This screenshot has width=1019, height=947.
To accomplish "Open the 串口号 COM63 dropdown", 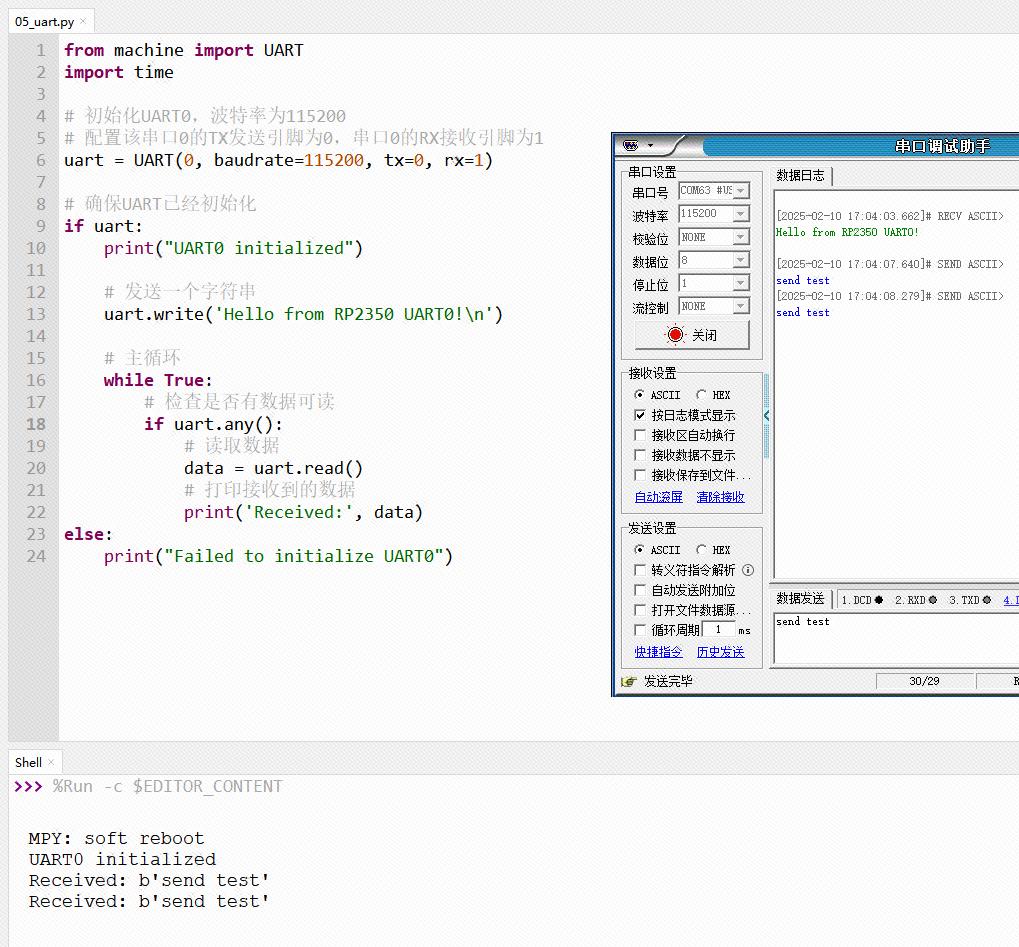I will [x=741, y=190].
